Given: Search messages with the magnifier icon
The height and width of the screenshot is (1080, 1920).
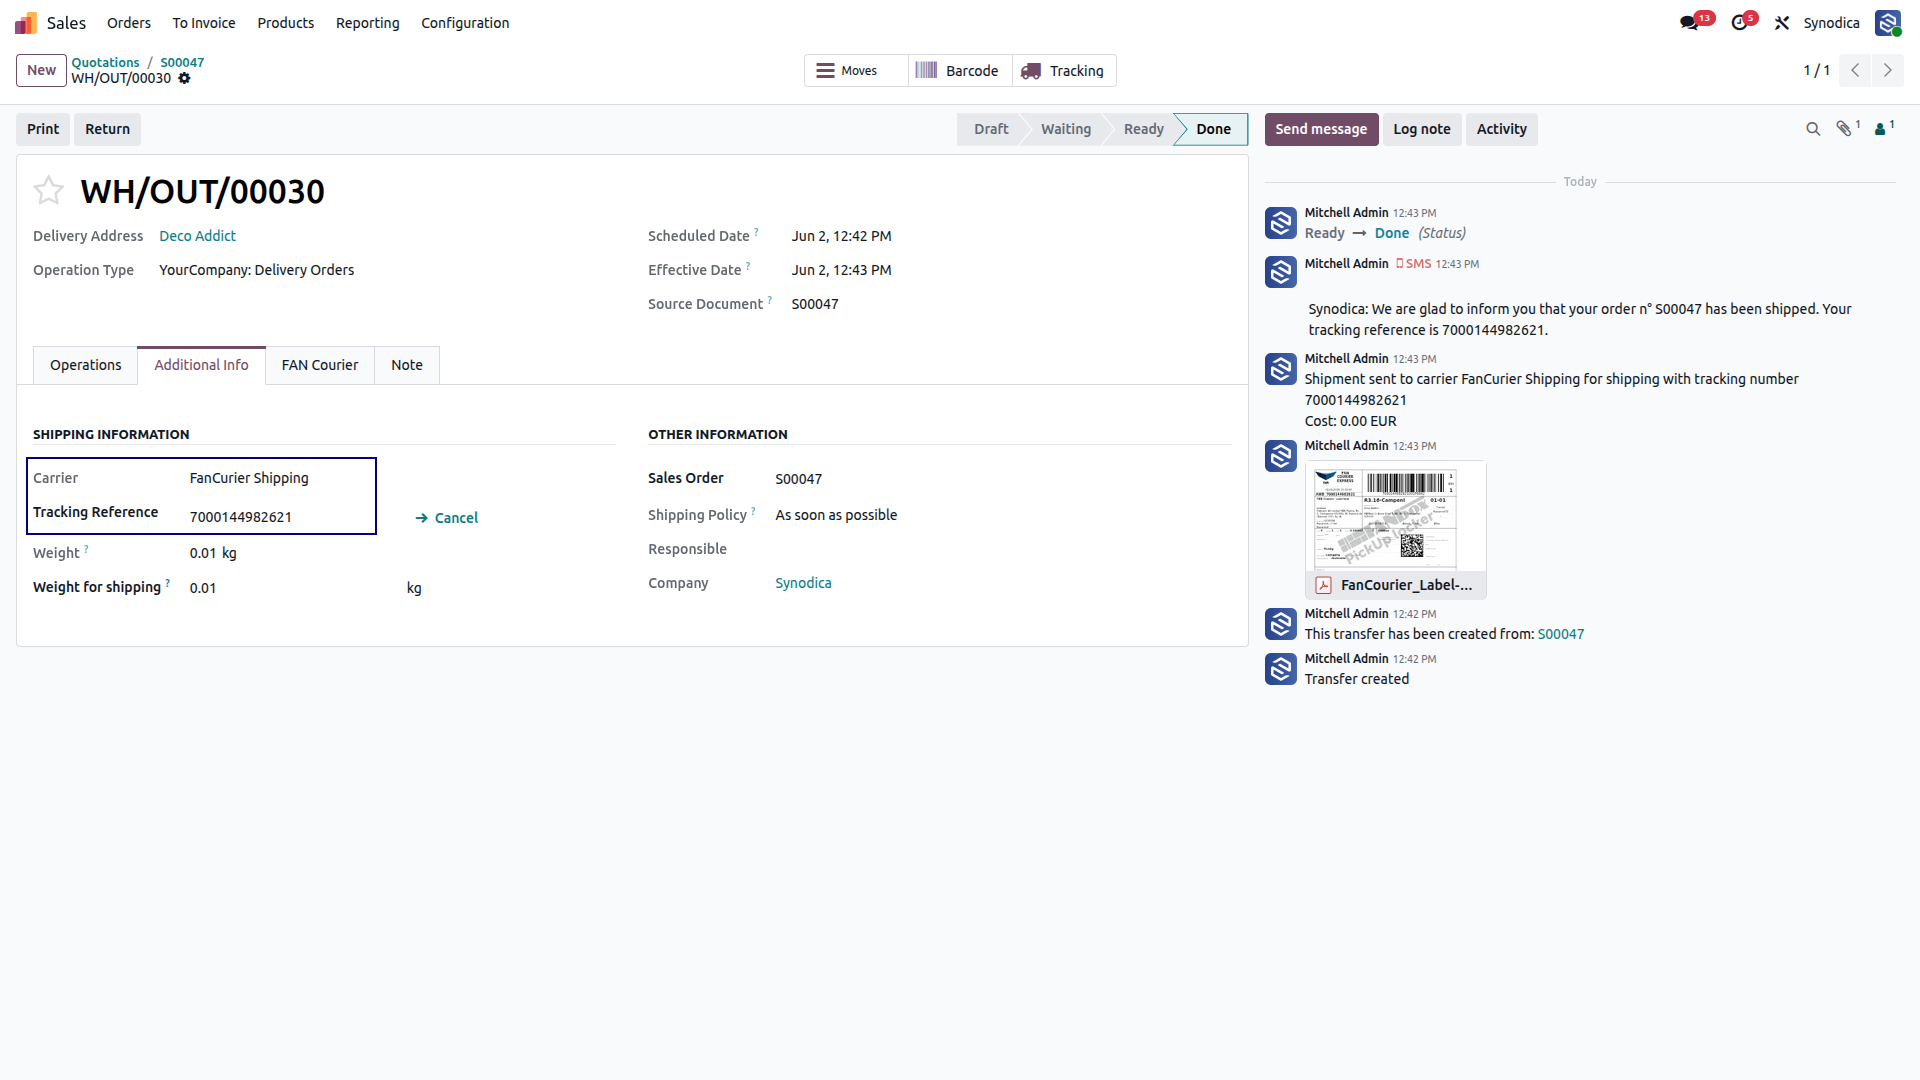Looking at the screenshot, I should pyautogui.click(x=1813, y=129).
